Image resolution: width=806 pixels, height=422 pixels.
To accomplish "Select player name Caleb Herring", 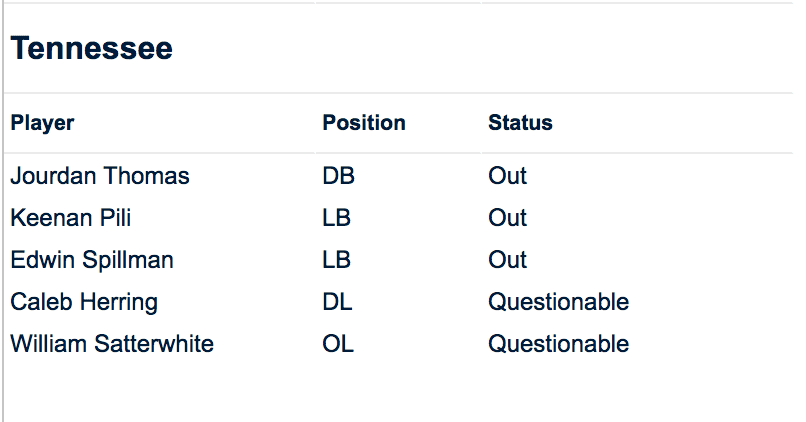I will point(84,302).
